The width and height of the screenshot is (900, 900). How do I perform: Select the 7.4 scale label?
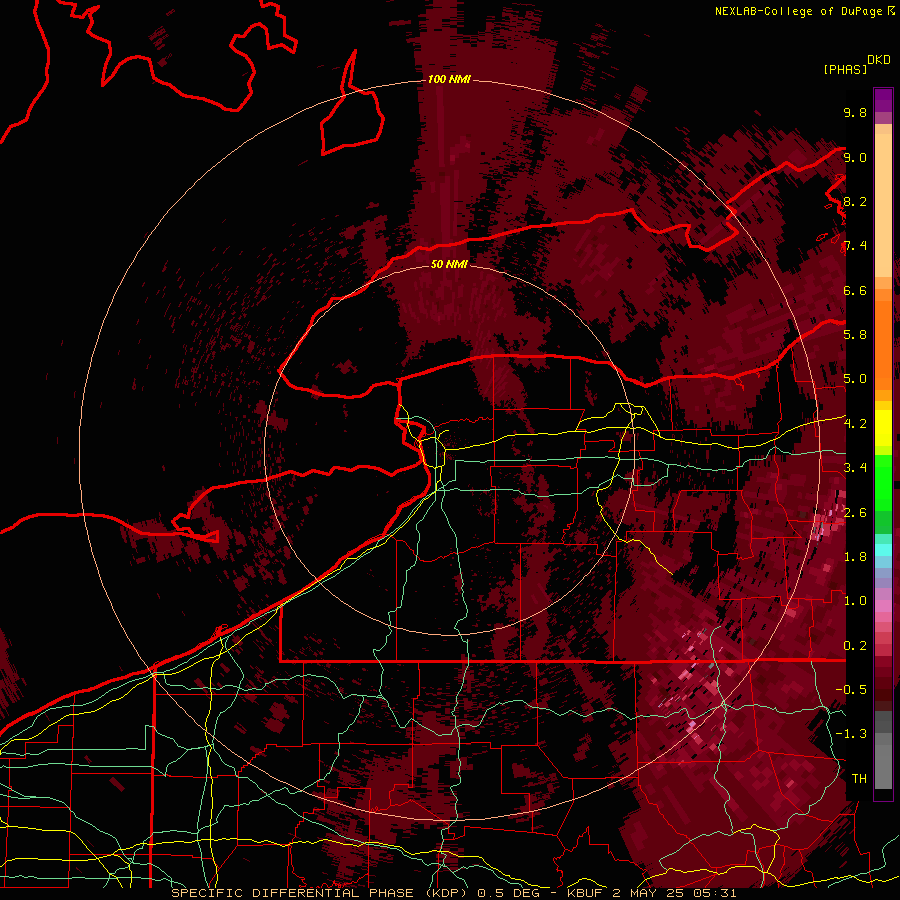click(855, 246)
